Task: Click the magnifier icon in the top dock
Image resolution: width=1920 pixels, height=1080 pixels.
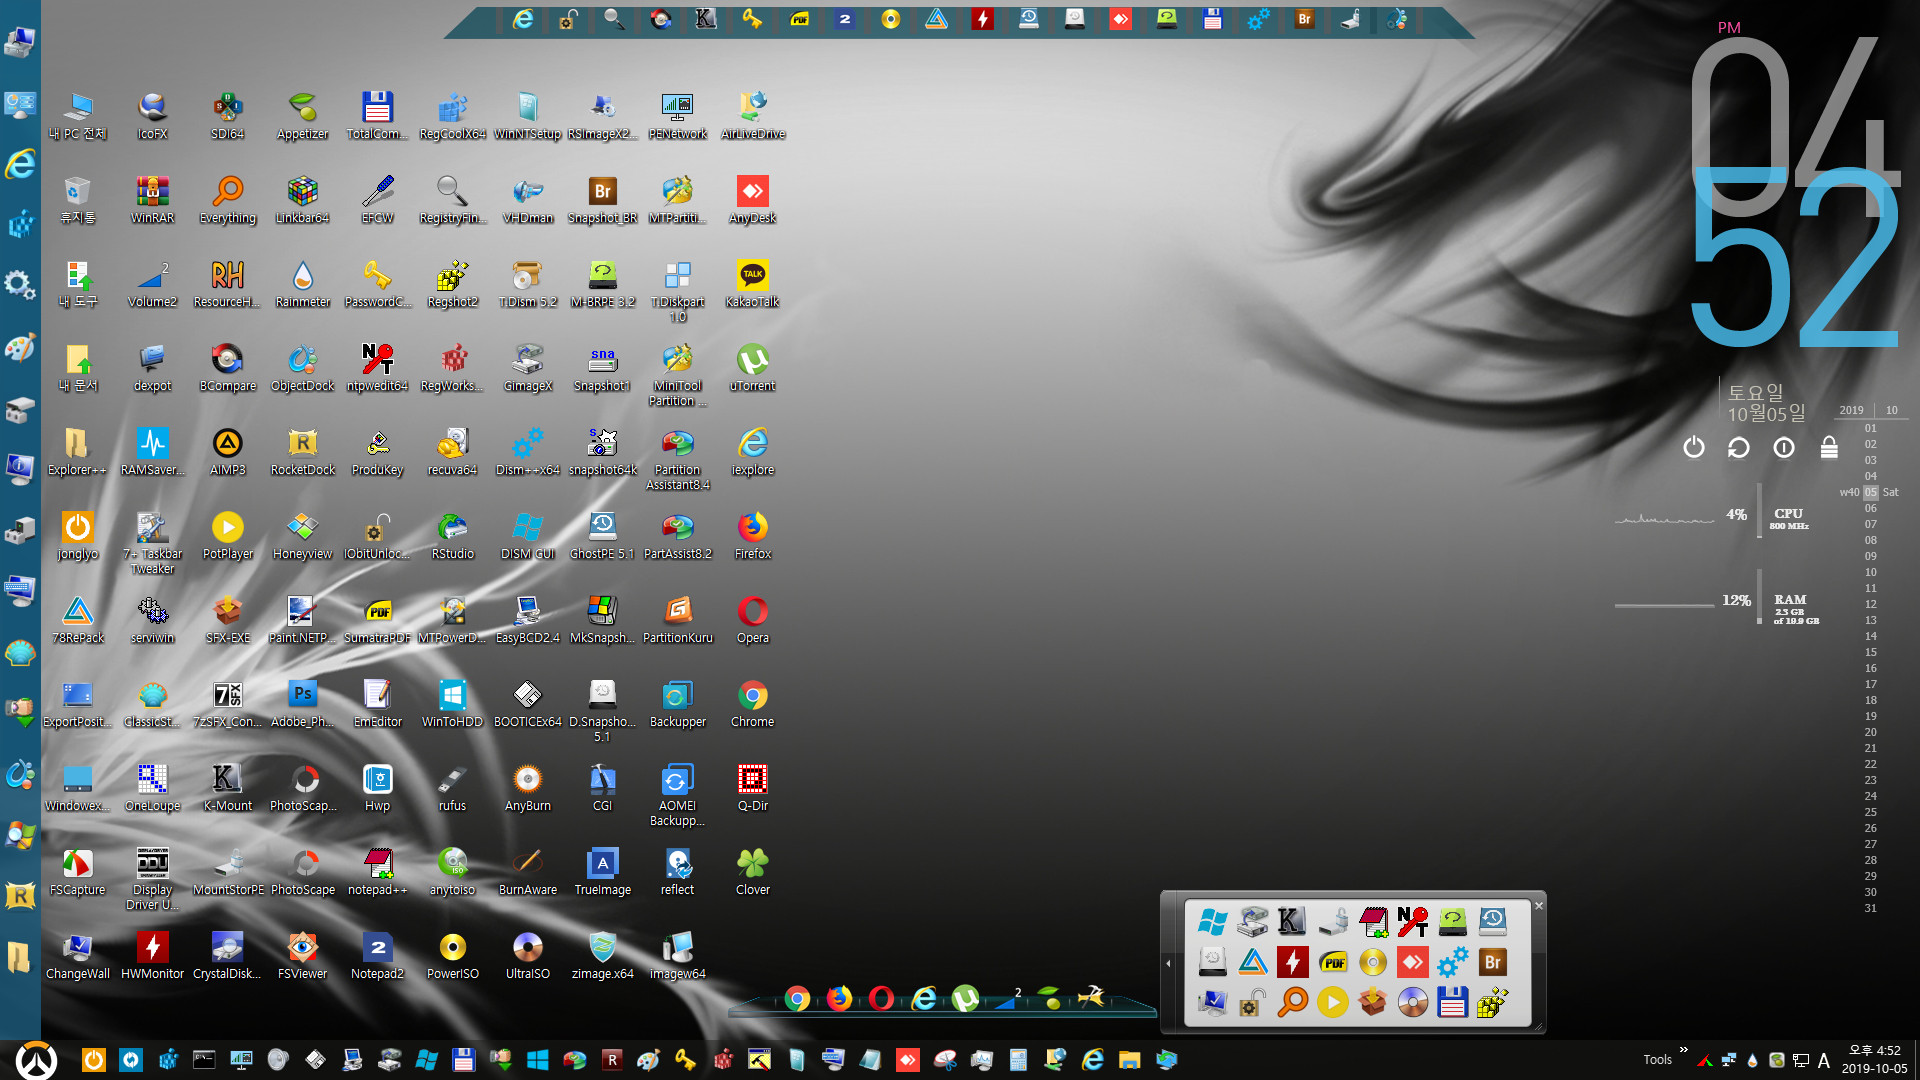Action: point(614,19)
